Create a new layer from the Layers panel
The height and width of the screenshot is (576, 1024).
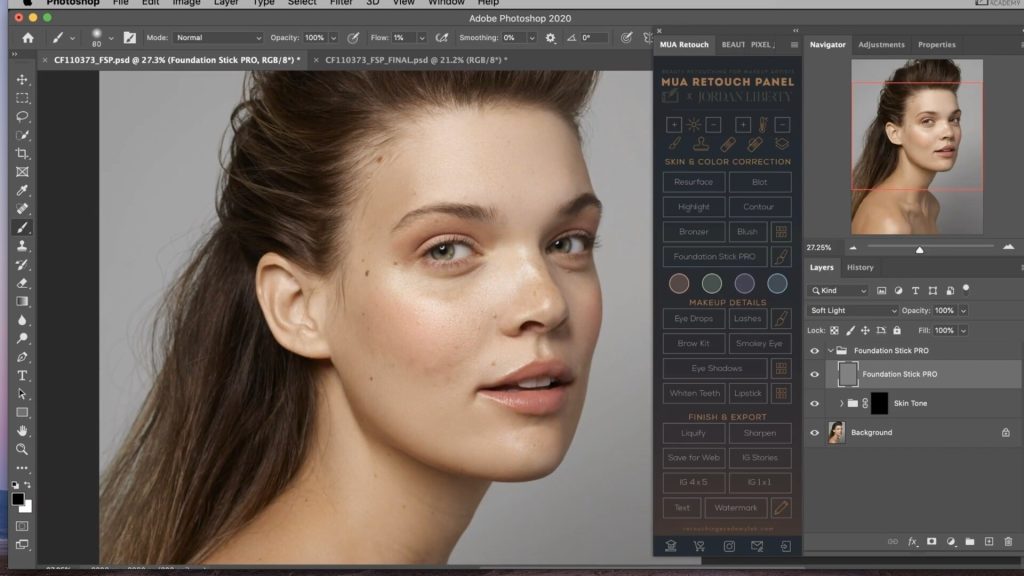987,539
